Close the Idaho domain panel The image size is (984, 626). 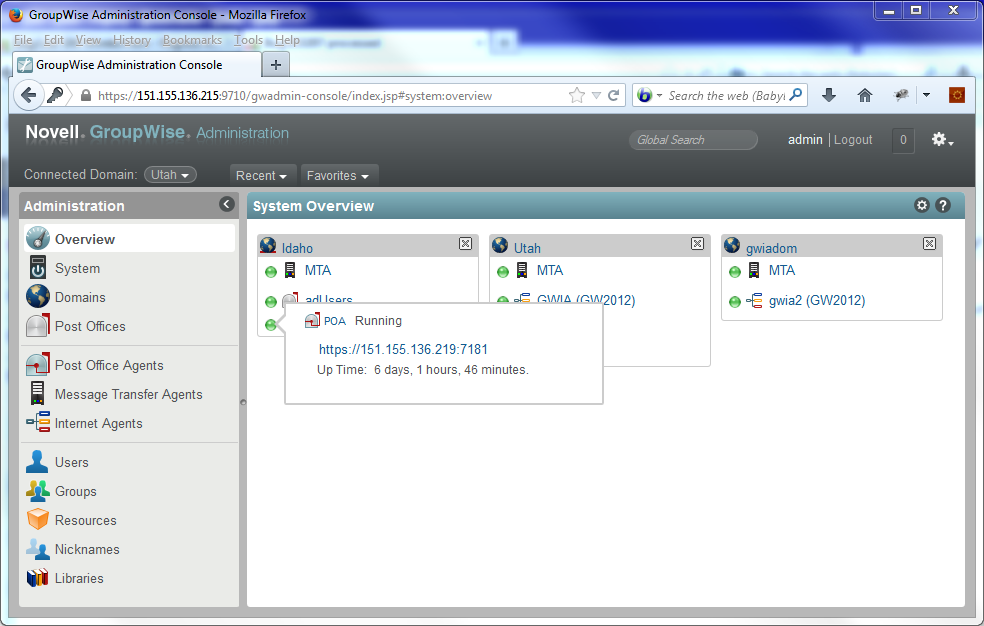point(465,243)
